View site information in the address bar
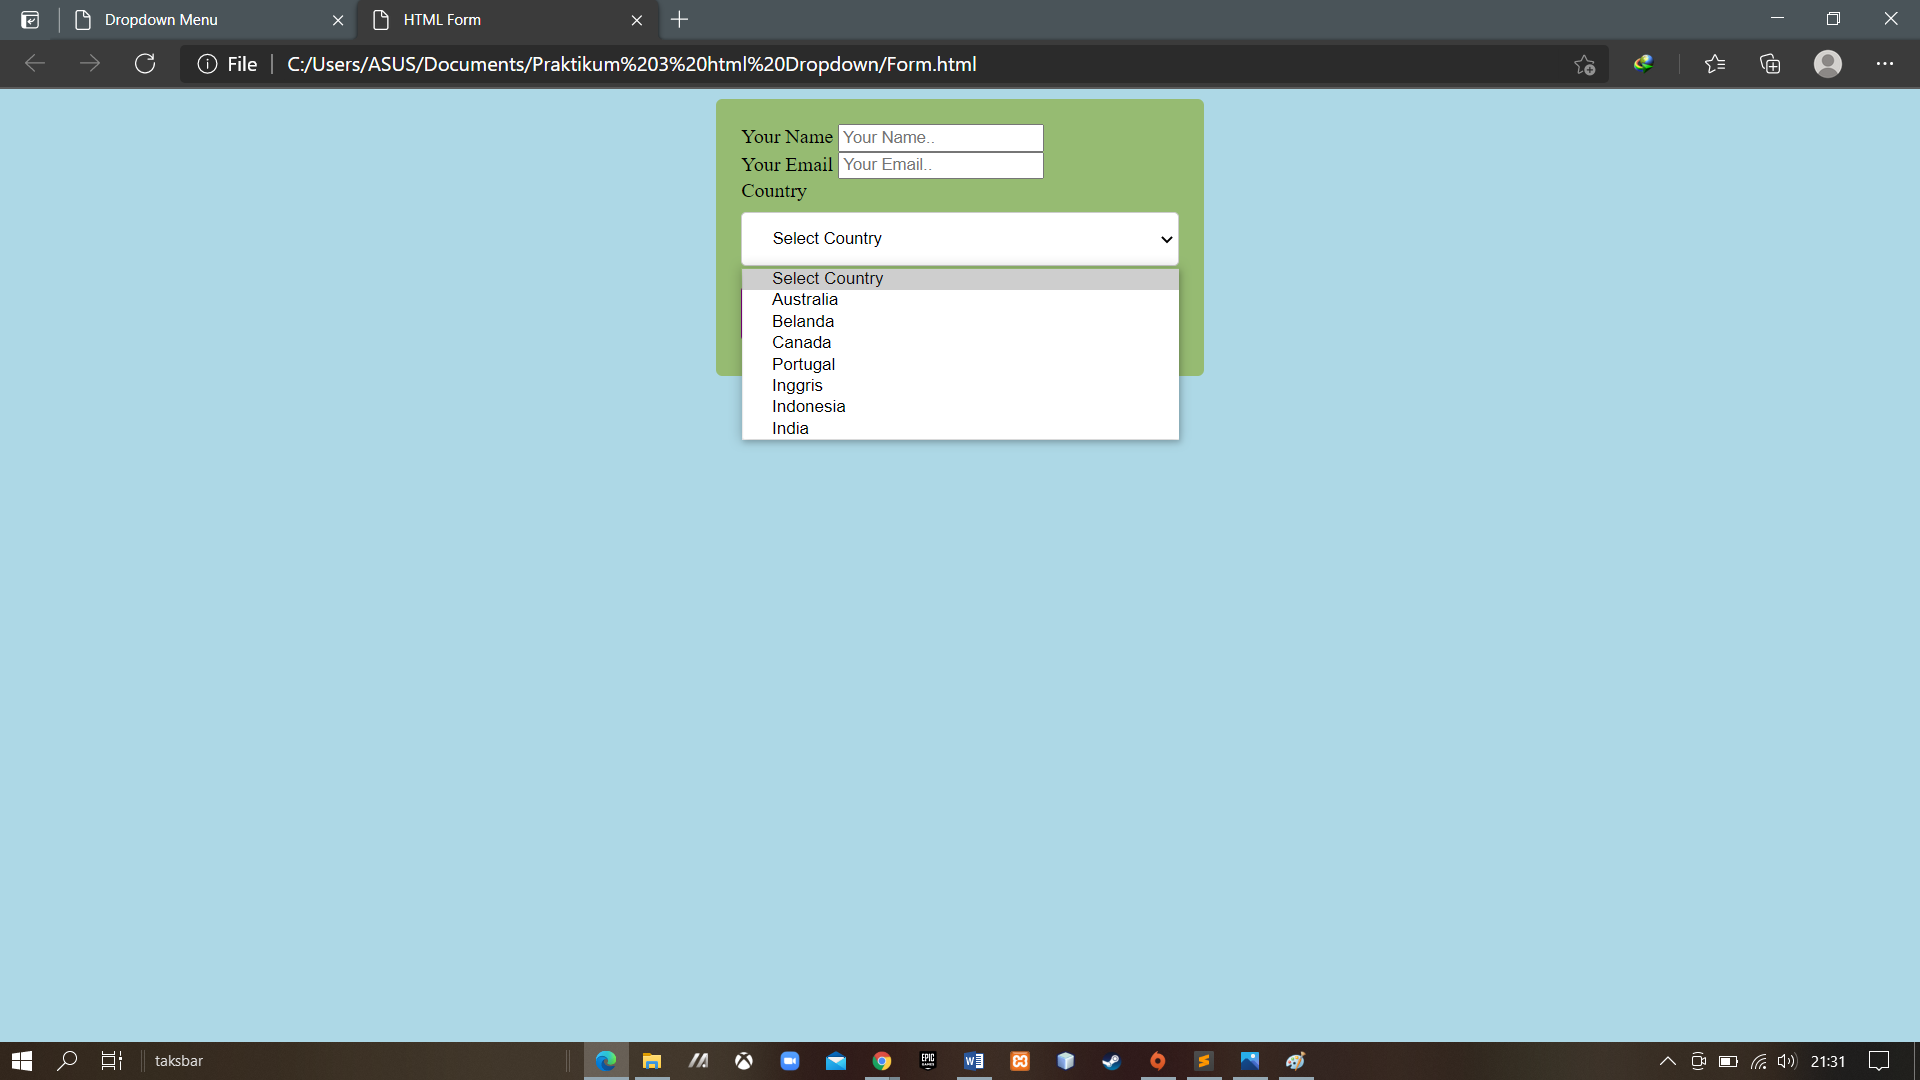The width and height of the screenshot is (1920, 1080). coord(206,63)
